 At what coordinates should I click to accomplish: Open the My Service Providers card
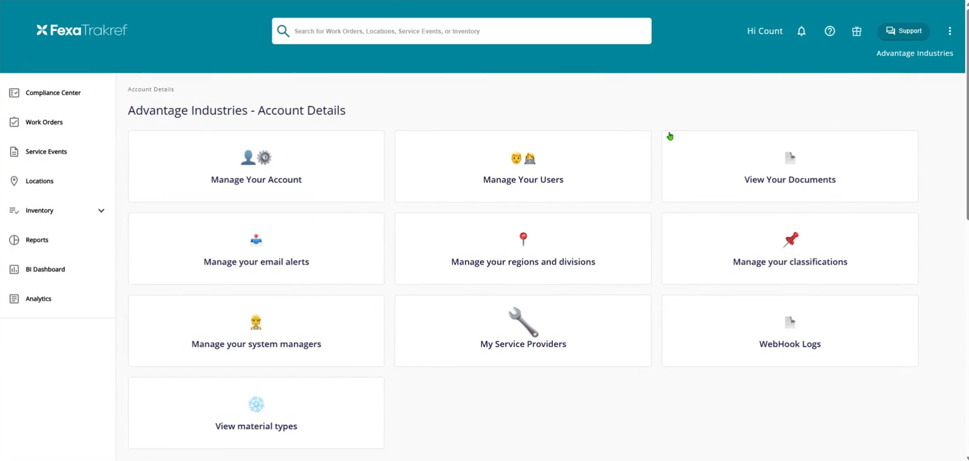[x=523, y=331]
